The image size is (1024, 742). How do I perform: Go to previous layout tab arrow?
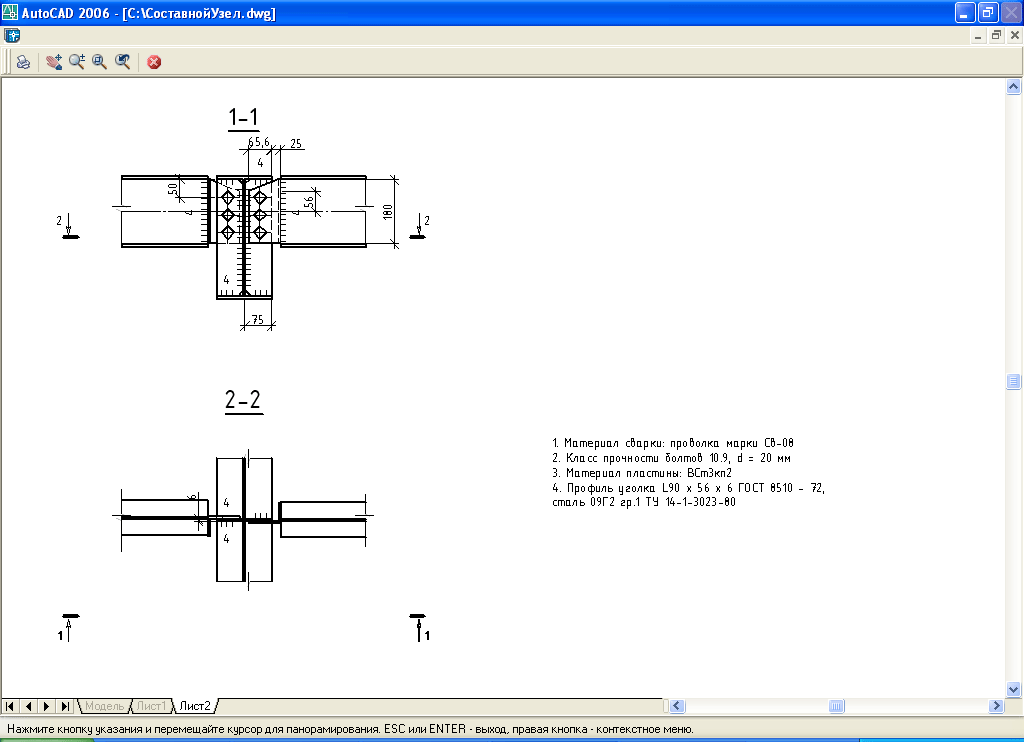point(29,706)
